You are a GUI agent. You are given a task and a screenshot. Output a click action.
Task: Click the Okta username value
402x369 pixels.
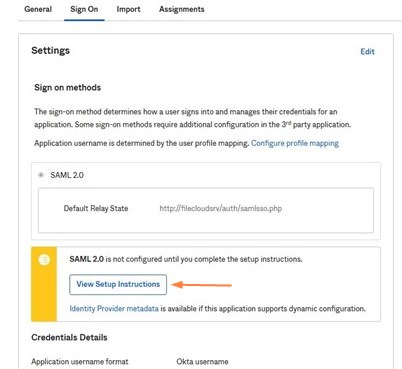(202, 362)
